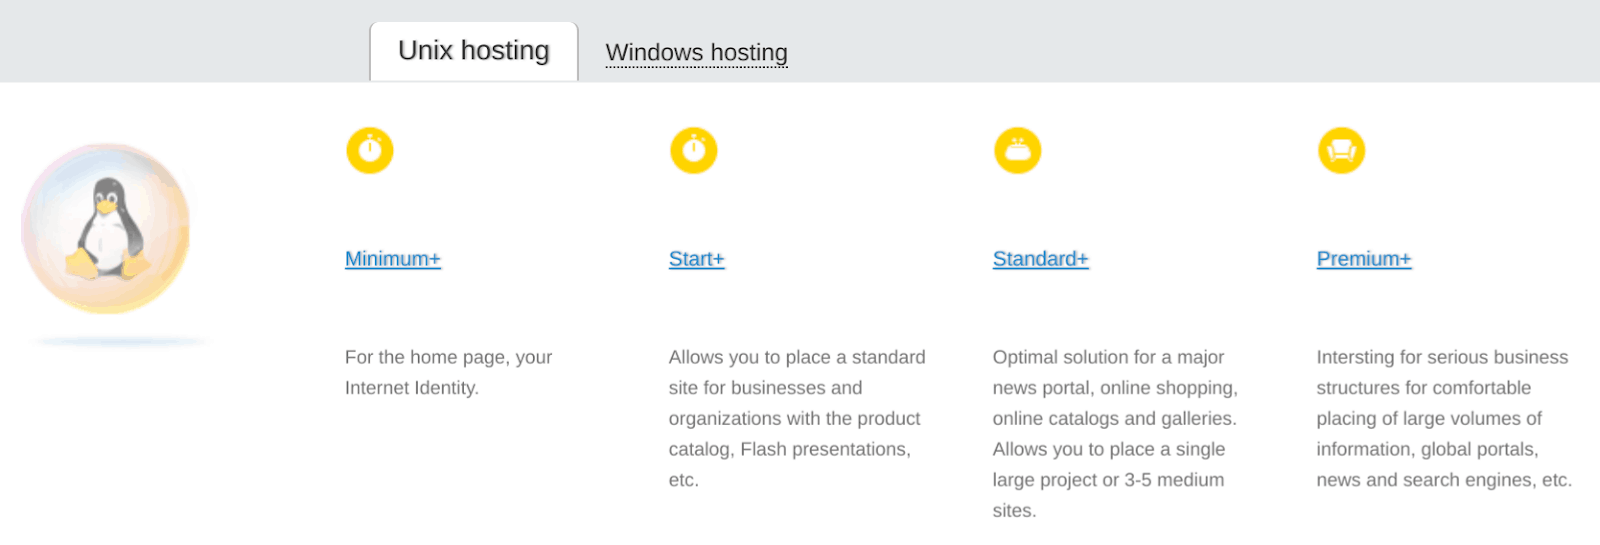Go to the Premium+ plan link
Screen dimensions: 1600x545
pos(1364,259)
